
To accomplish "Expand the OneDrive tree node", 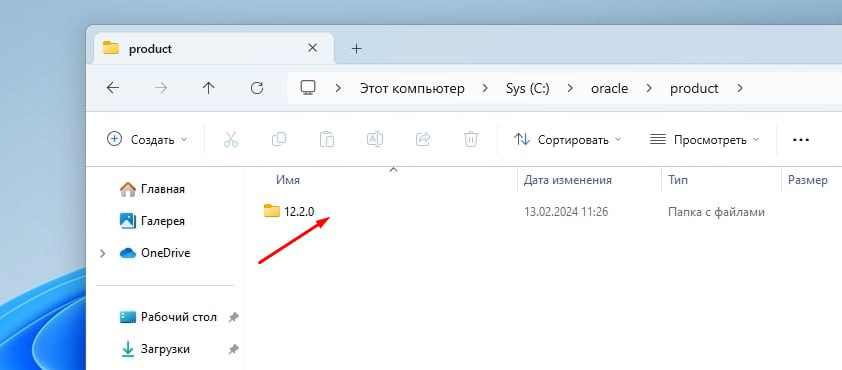I will click(x=103, y=253).
